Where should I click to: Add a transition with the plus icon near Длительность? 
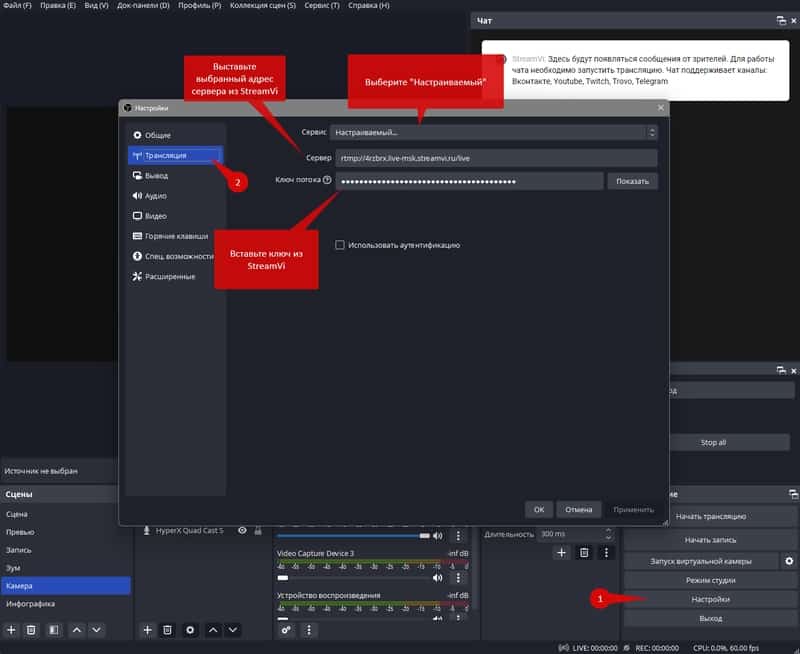coord(561,552)
